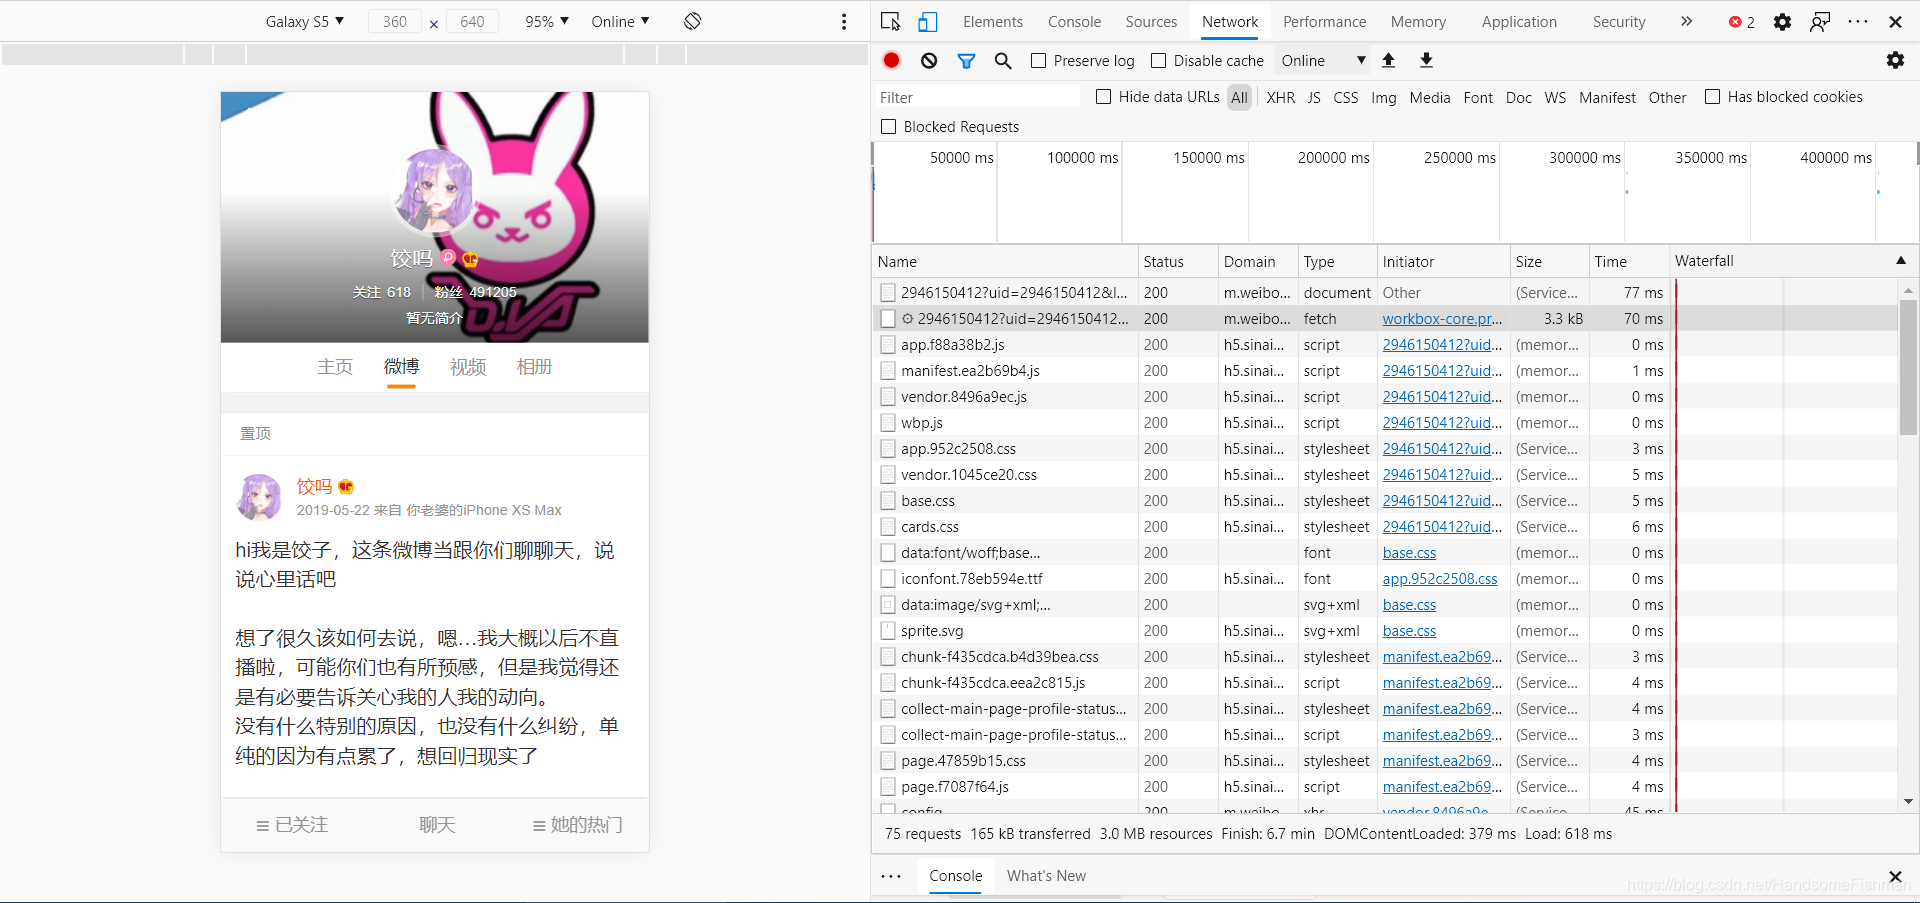Open the Performance tab

point(1324,22)
